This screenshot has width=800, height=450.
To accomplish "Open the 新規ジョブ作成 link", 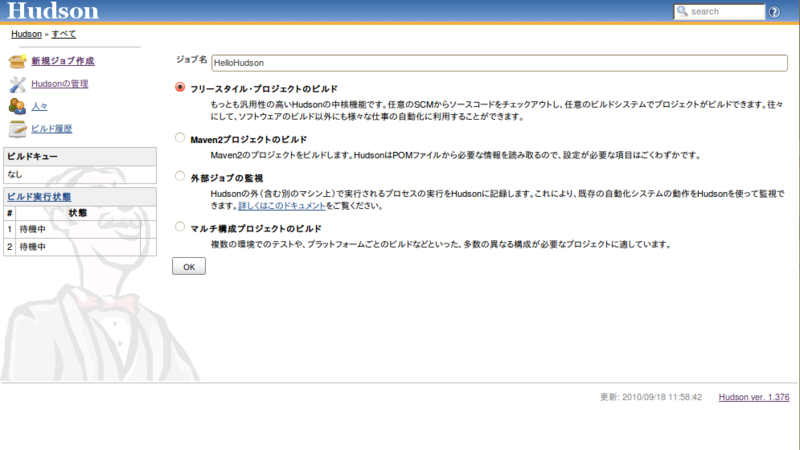I will (63, 61).
